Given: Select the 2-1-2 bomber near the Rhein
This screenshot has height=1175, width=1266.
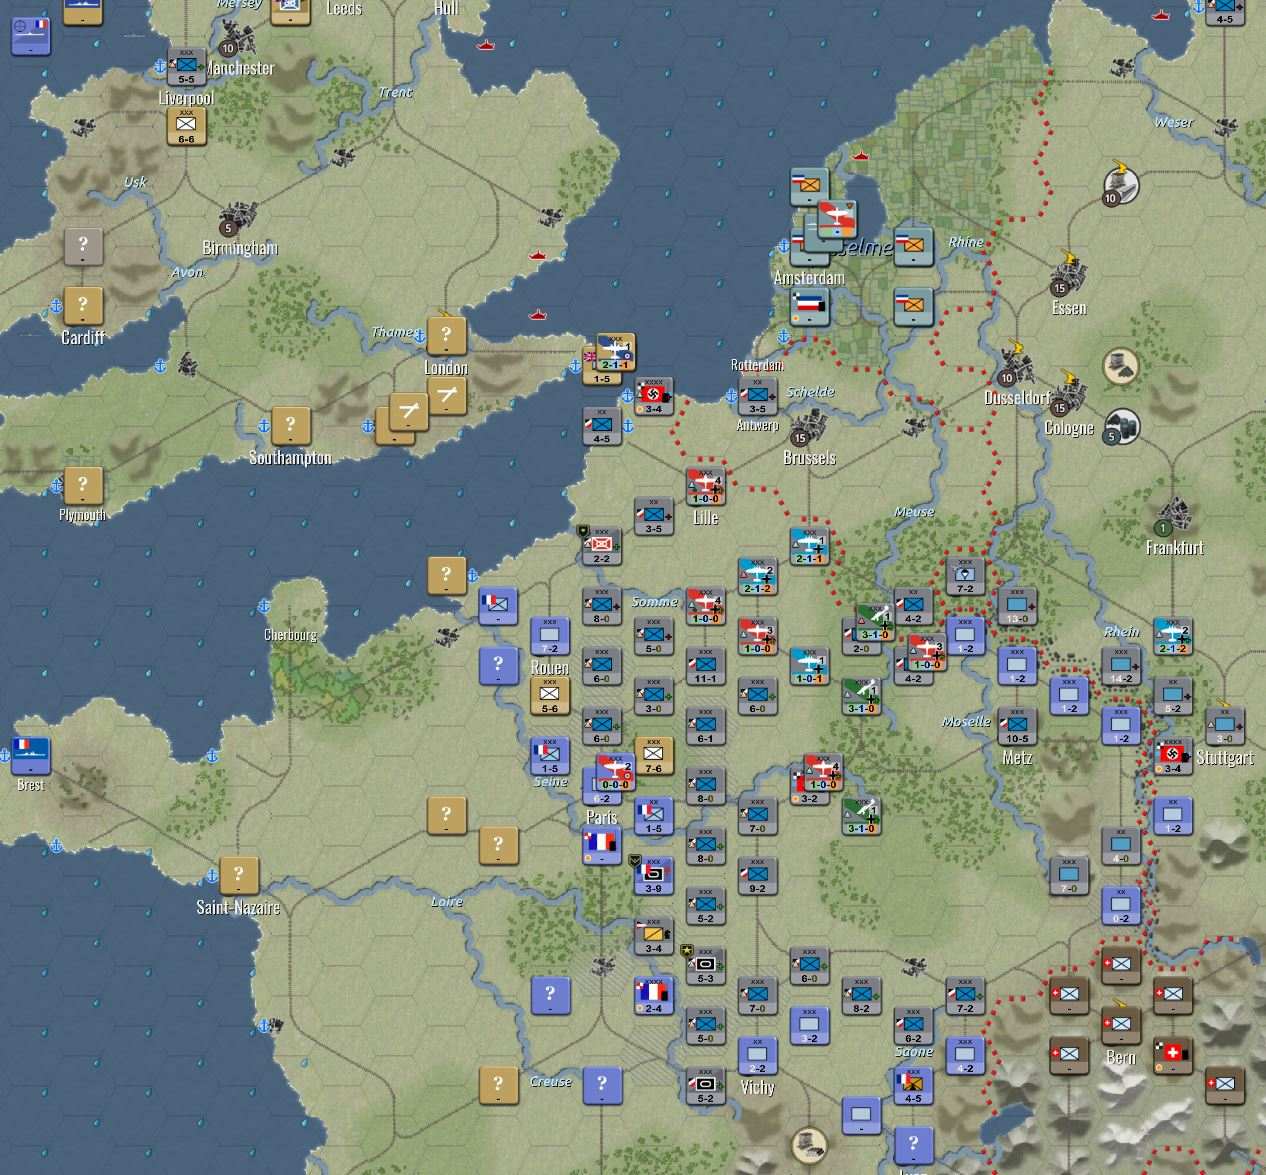Looking at the screenshot, I should click(1173, 636).
